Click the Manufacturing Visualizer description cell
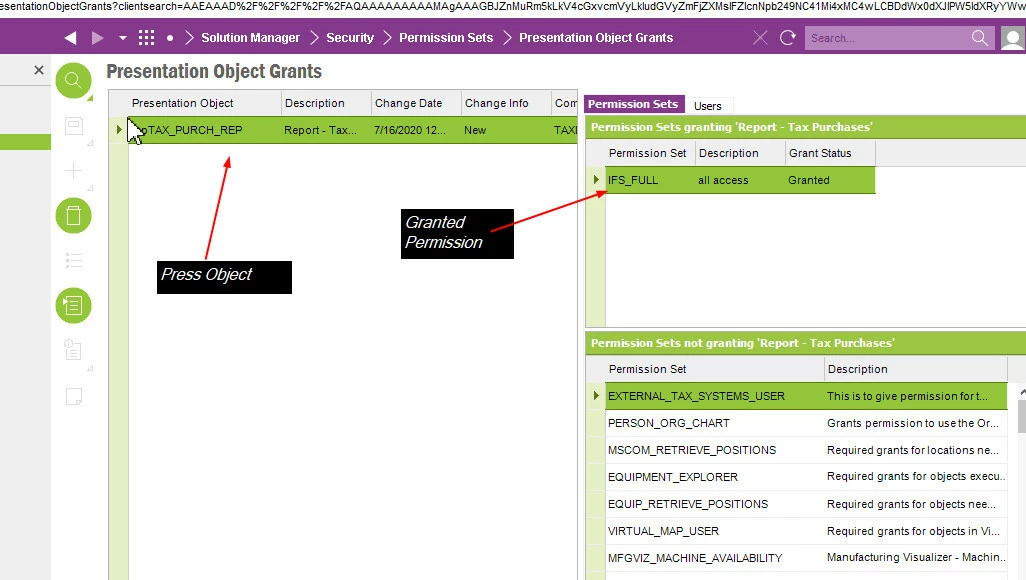 pyautogui.click(x=916, y=558)
